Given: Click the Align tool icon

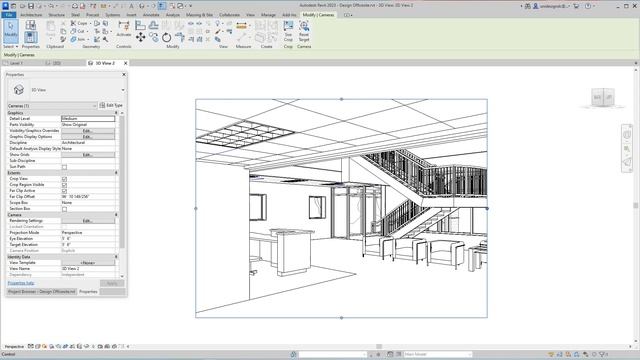Looking at the screenshot, I should pyautogui.click(x=140, y=25).
